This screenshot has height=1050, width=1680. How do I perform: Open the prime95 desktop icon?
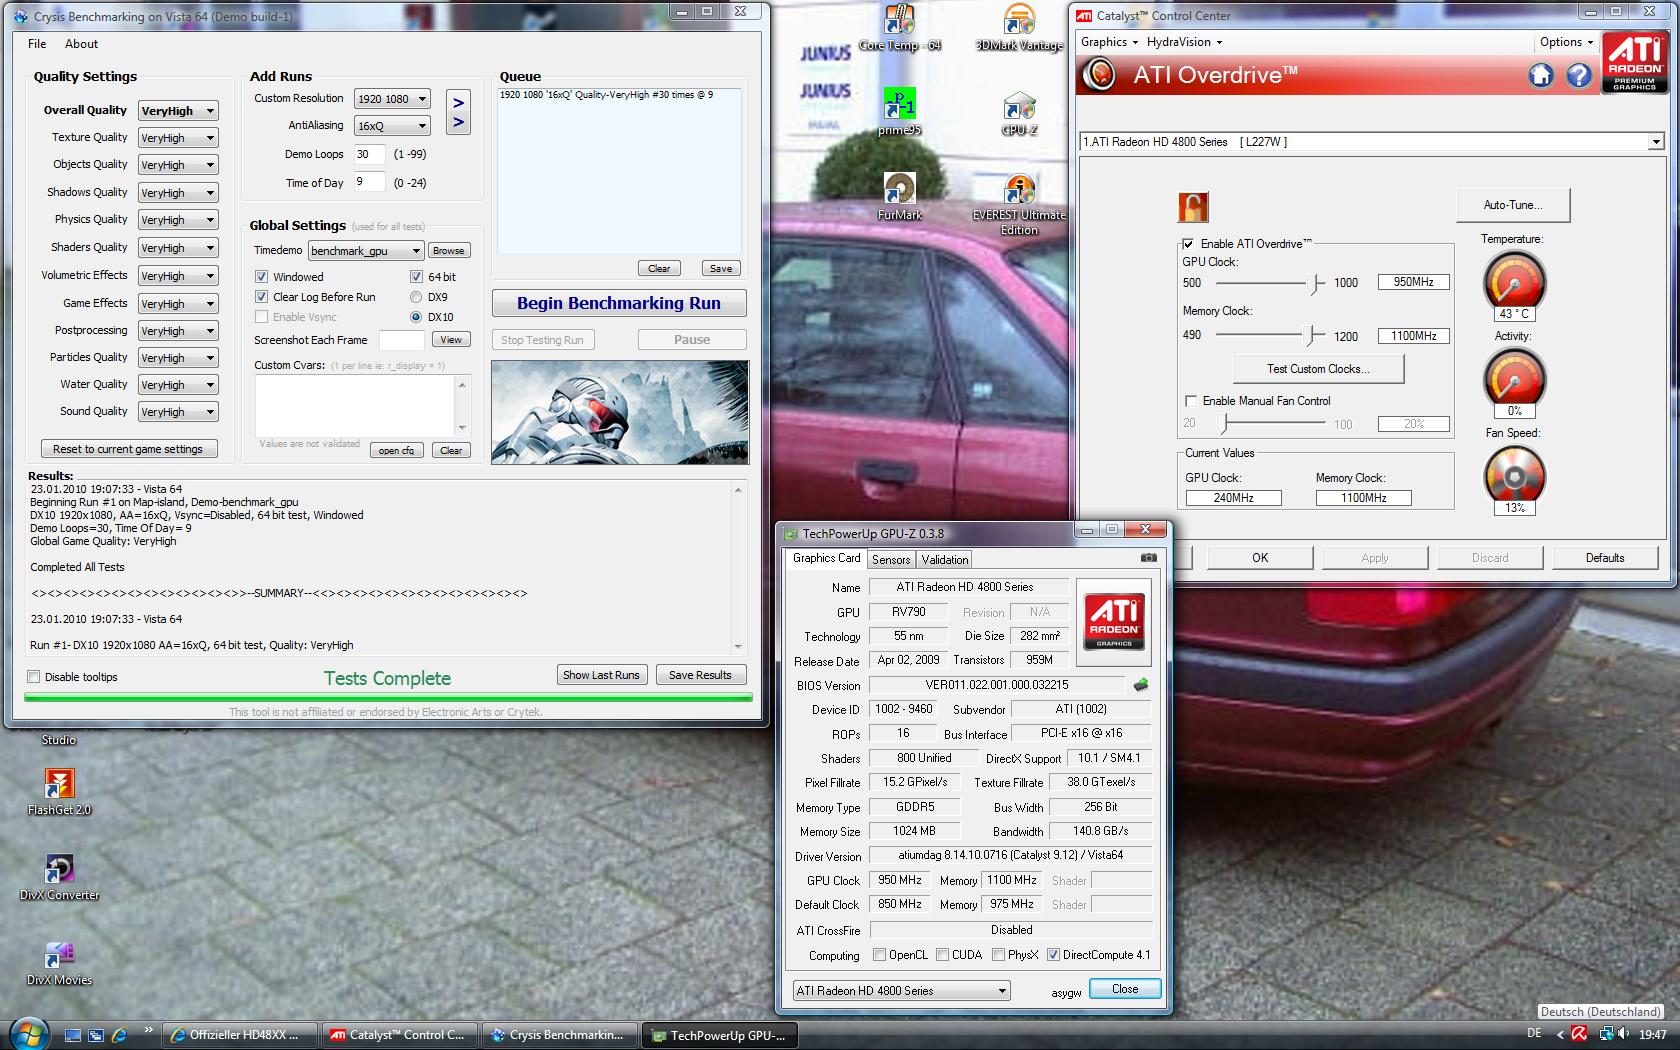click(900, 111)
